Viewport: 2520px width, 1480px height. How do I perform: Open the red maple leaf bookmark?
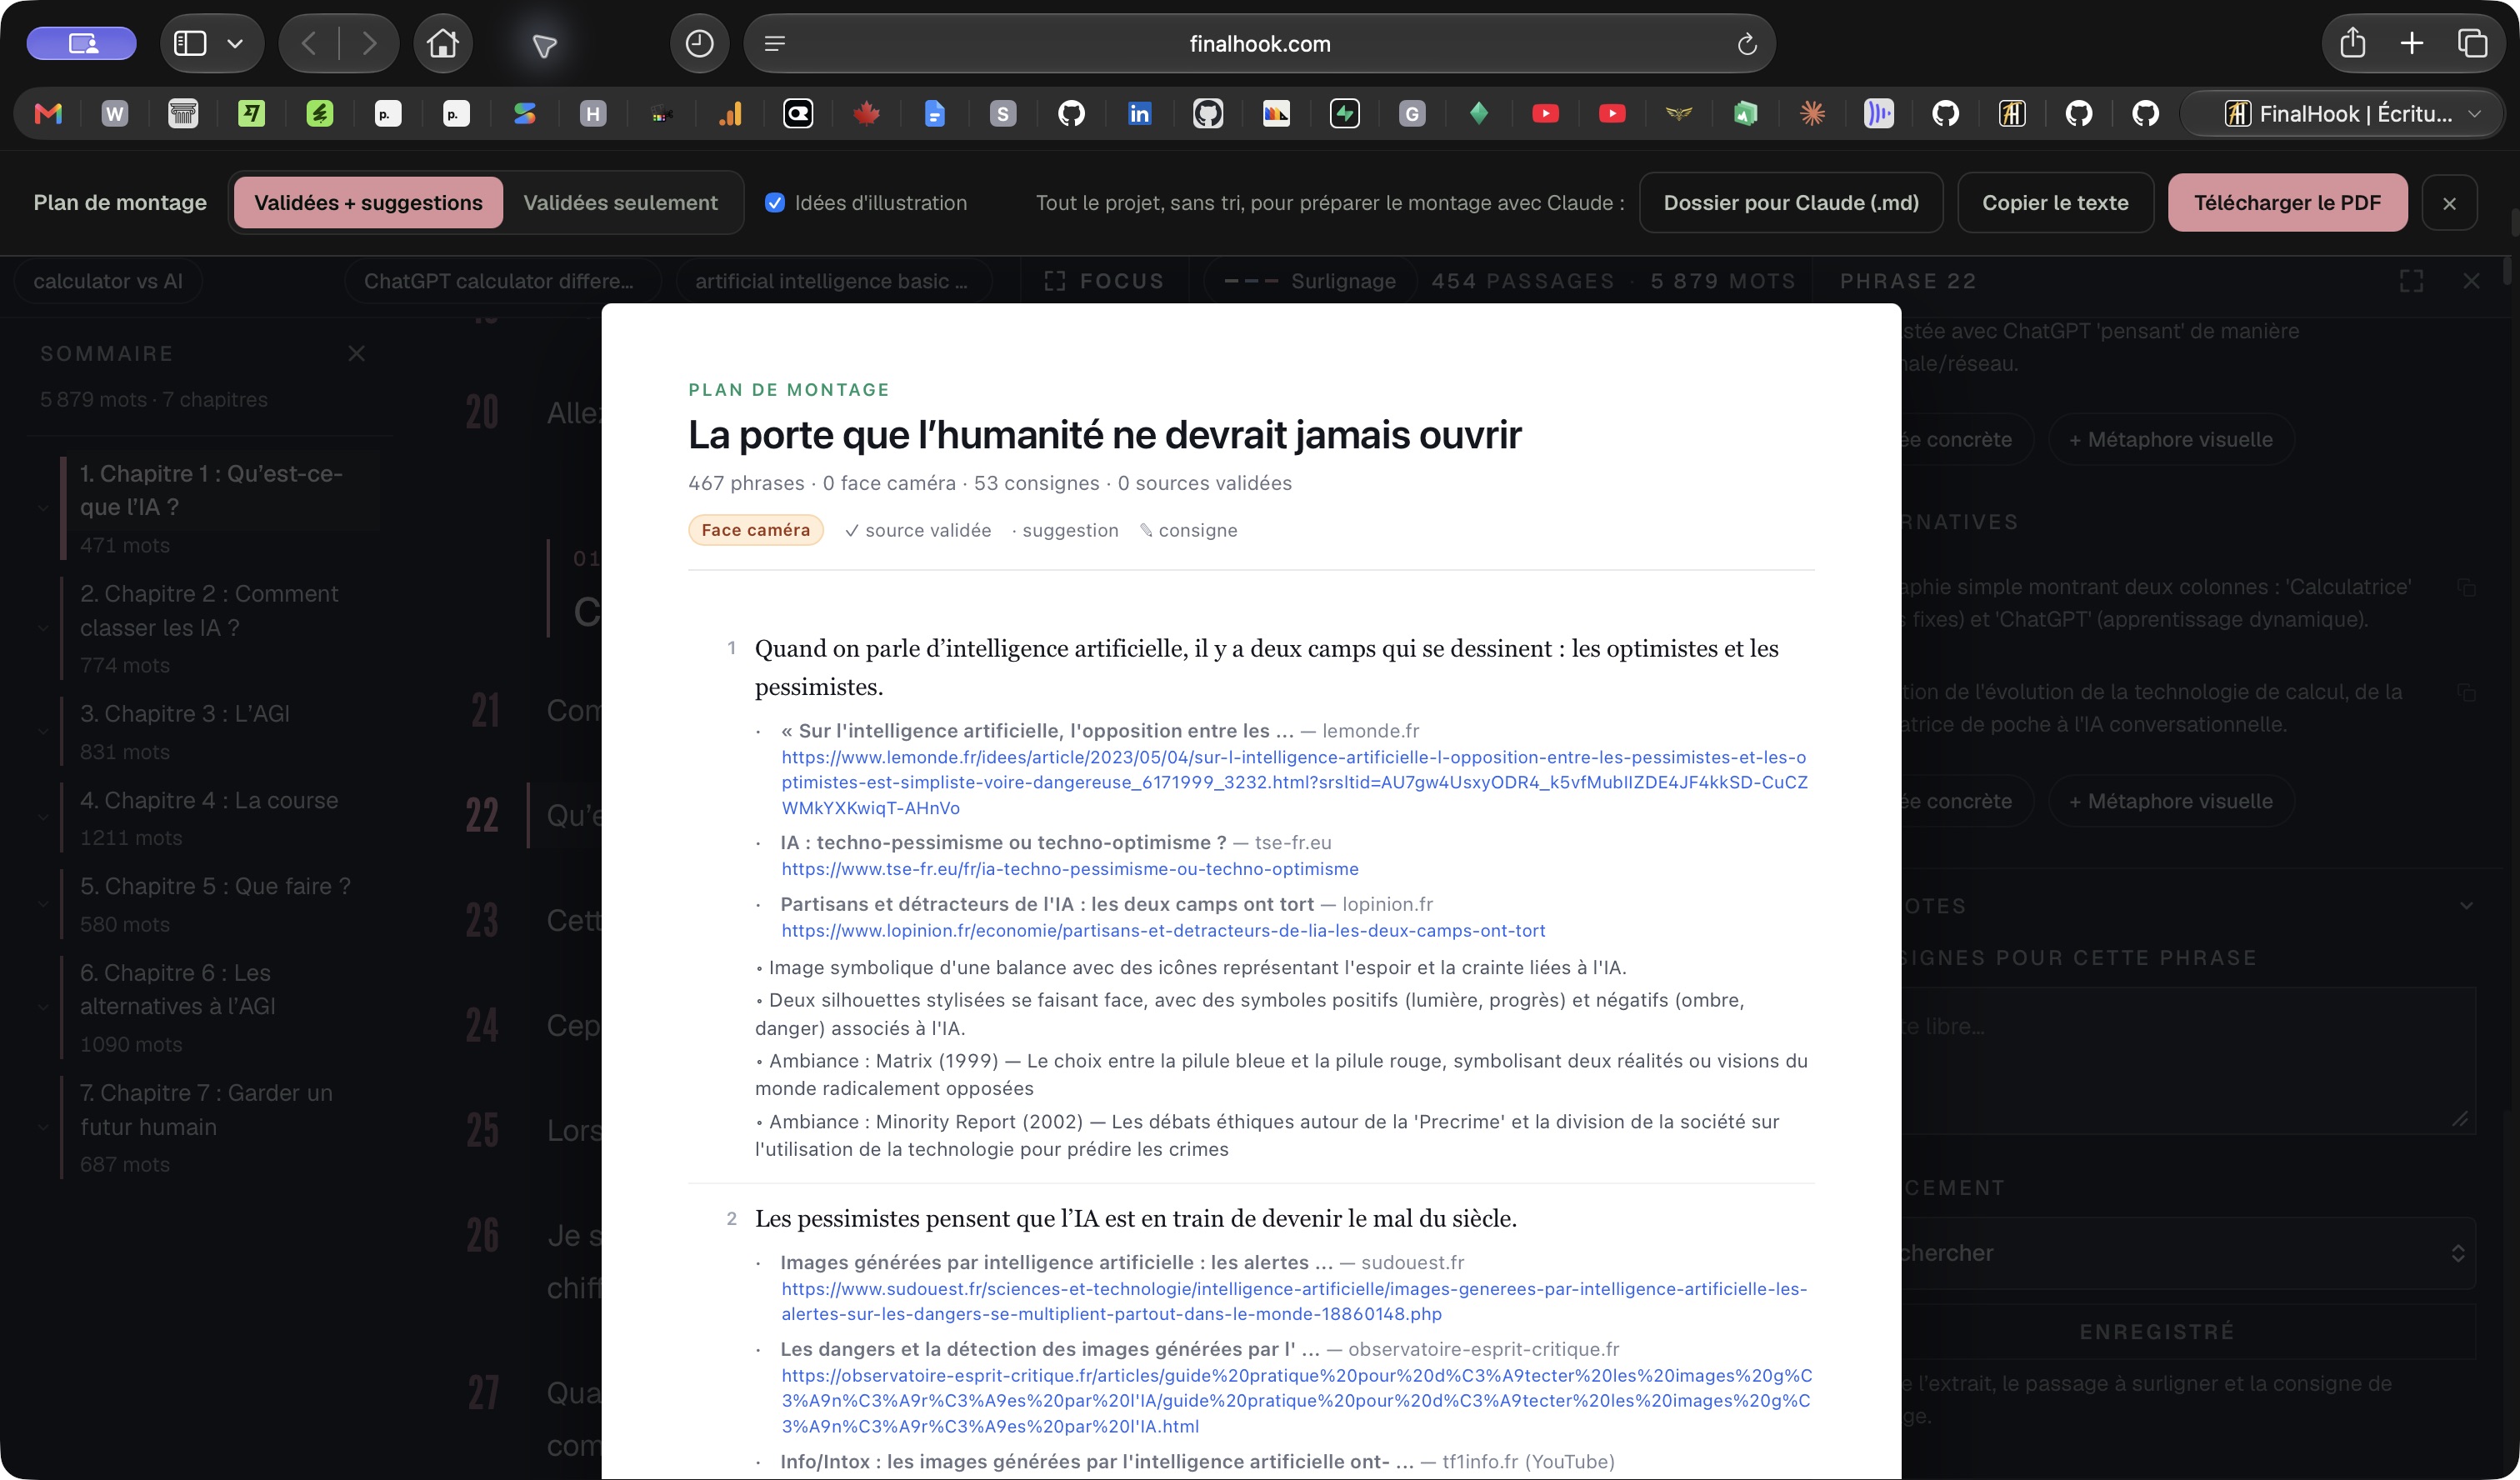click(x=866, y=114)
